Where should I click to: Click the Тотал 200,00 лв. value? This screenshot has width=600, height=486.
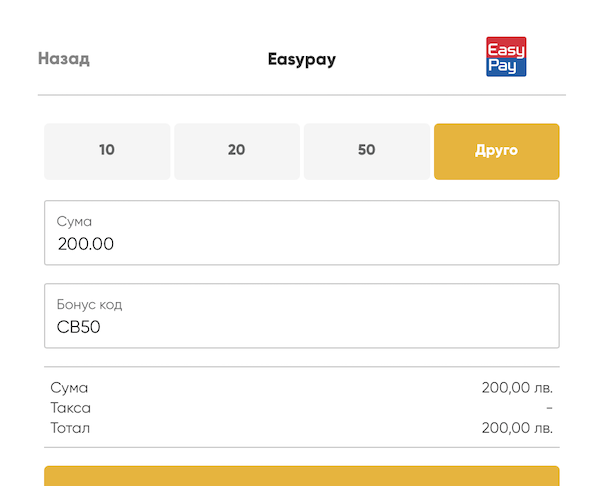[517, 428]
